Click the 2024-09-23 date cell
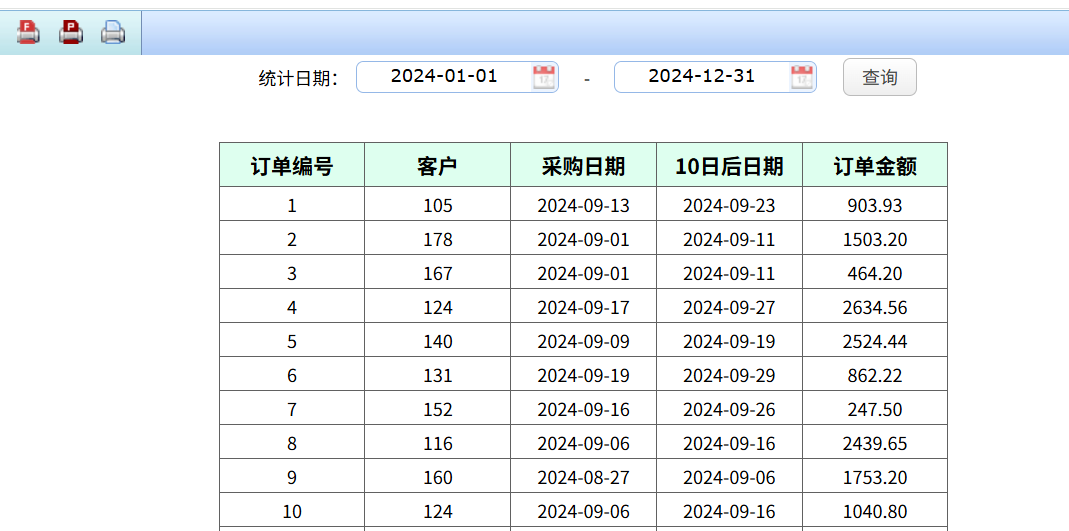 click(729, 204)
